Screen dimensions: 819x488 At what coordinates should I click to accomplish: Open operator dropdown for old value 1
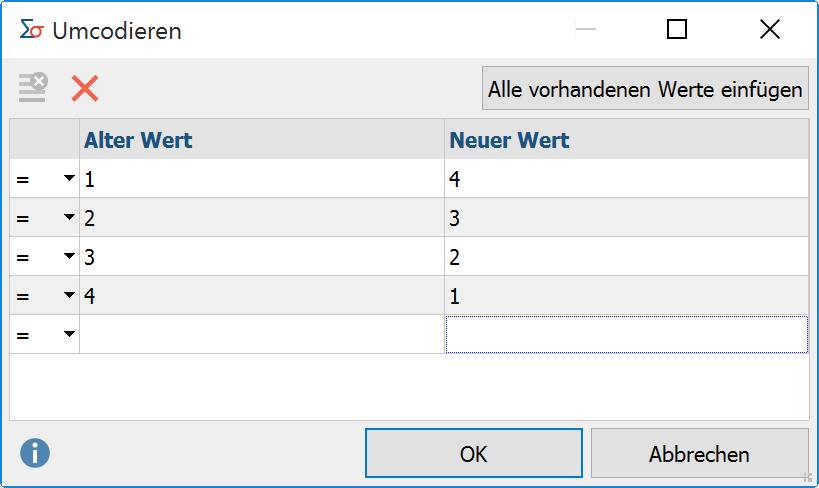(x=69, y=179)
